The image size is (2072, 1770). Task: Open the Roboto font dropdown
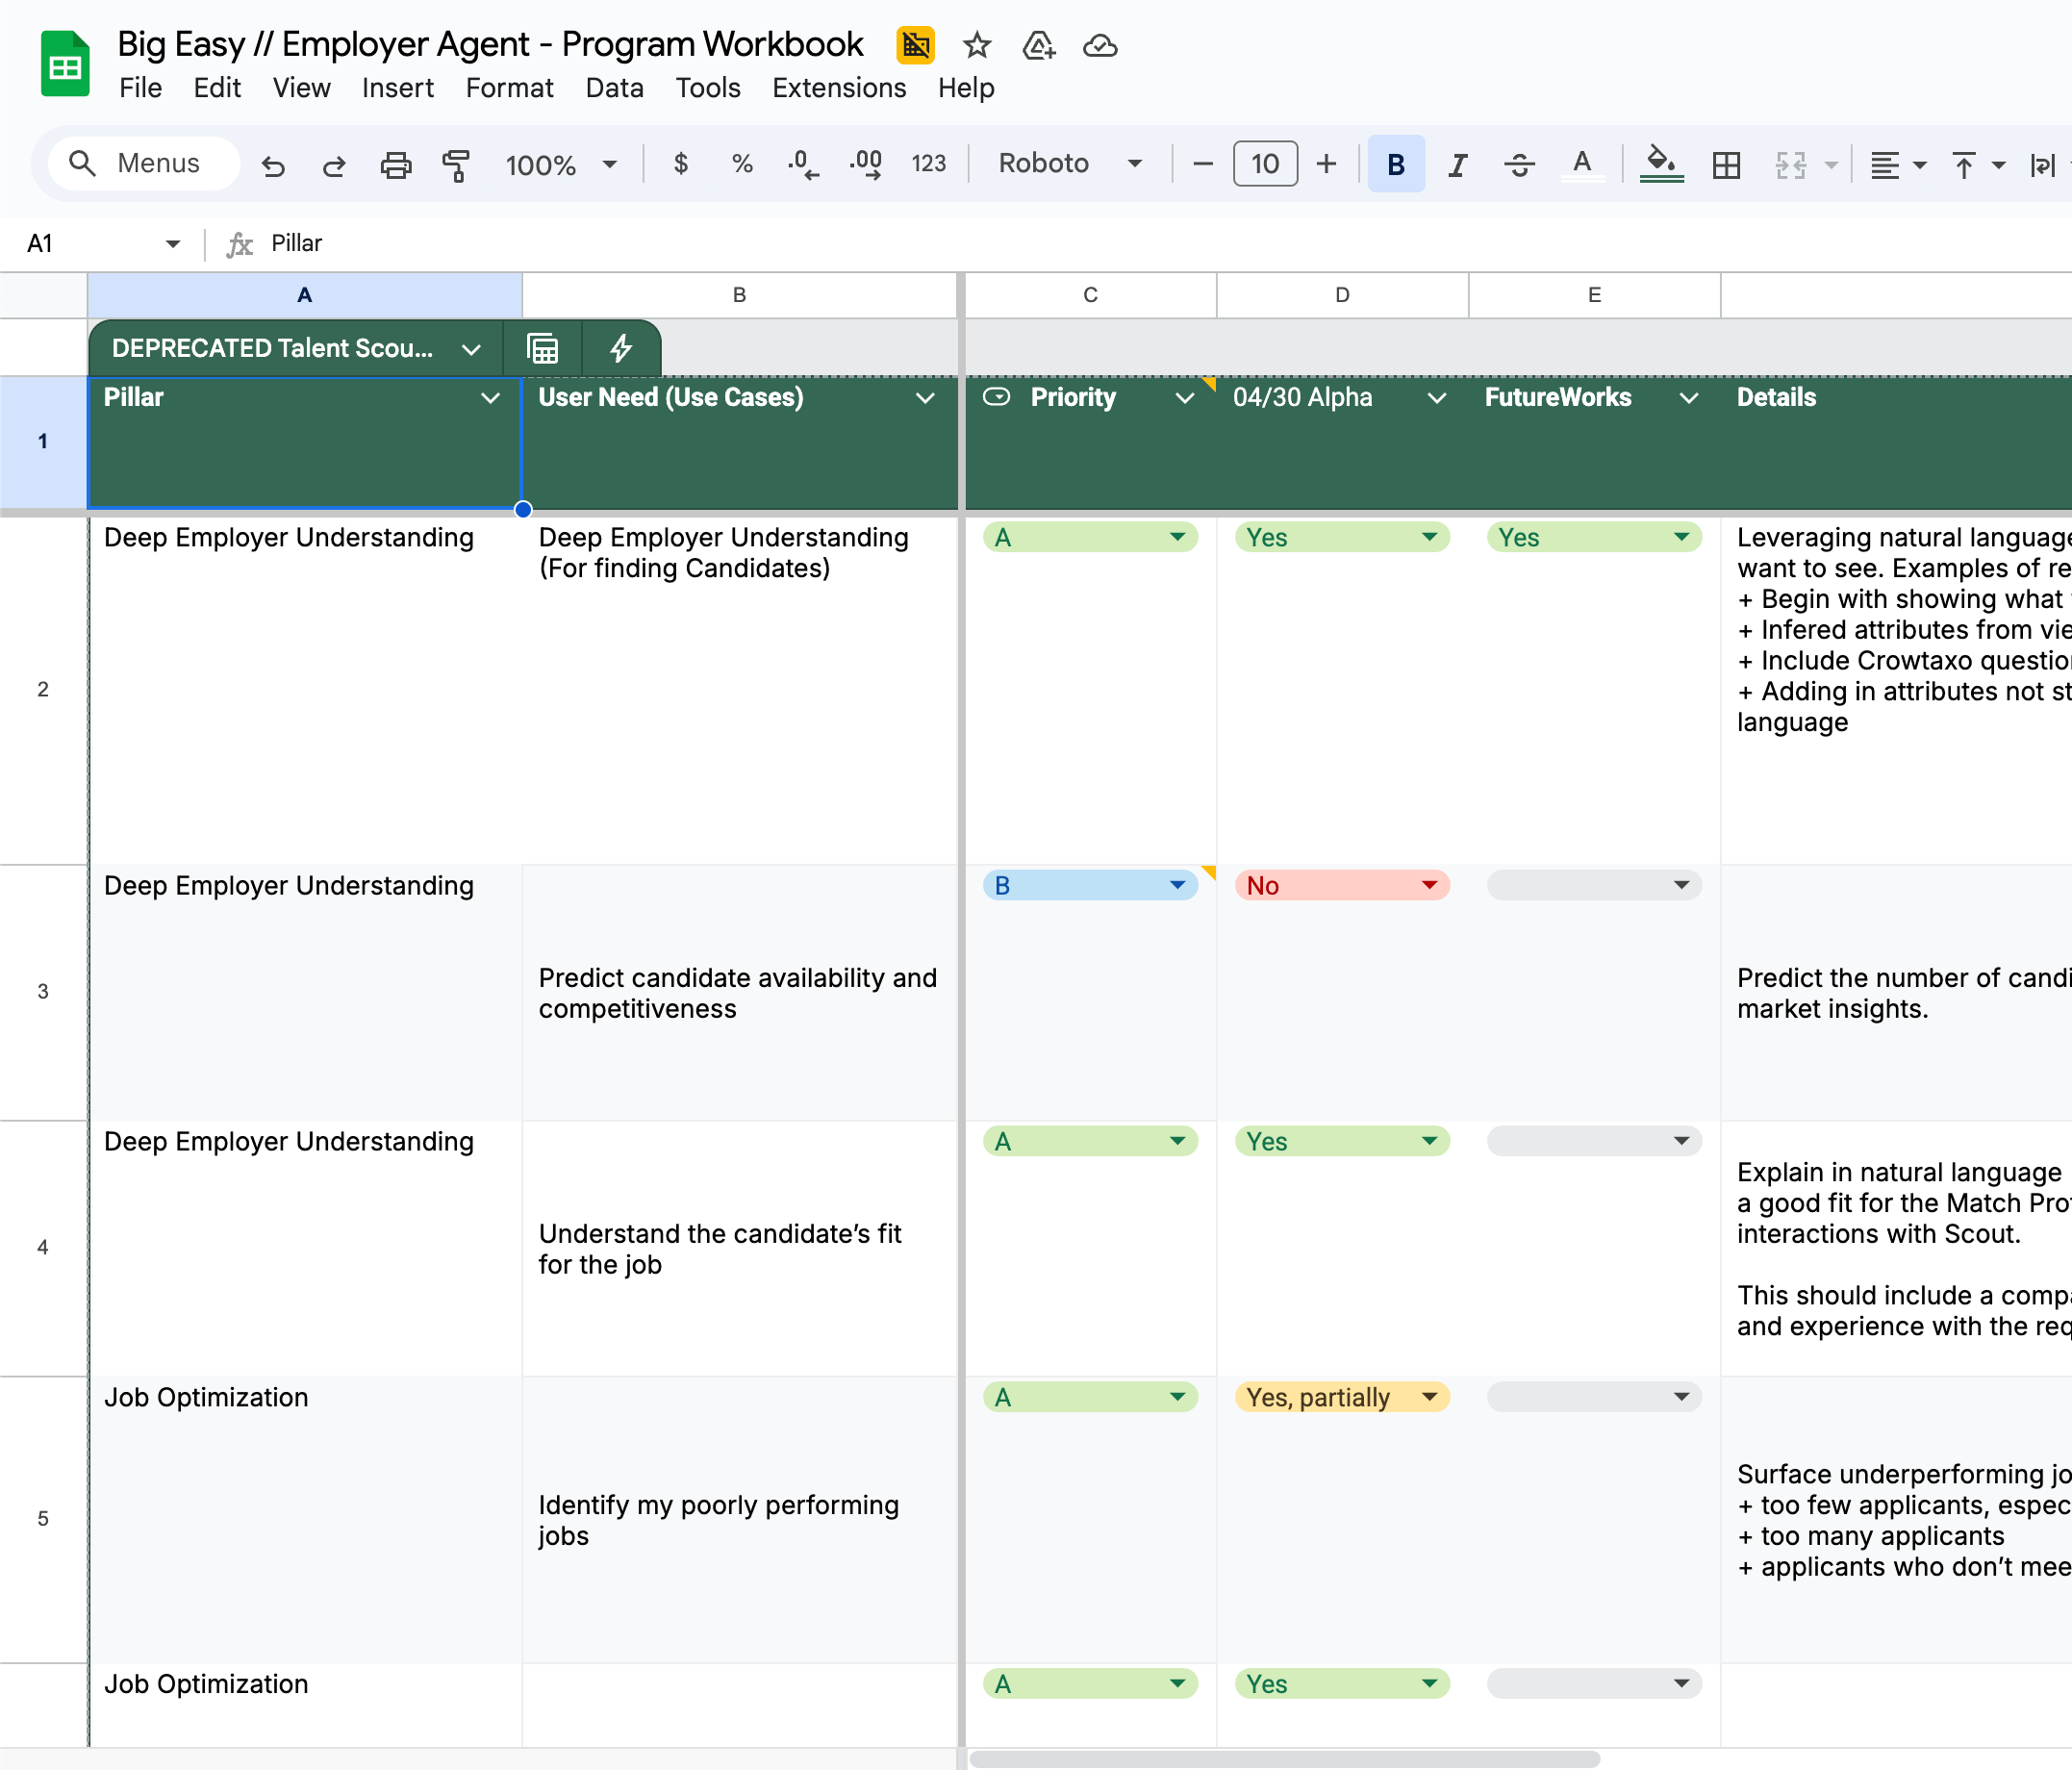coord(1069,164)
